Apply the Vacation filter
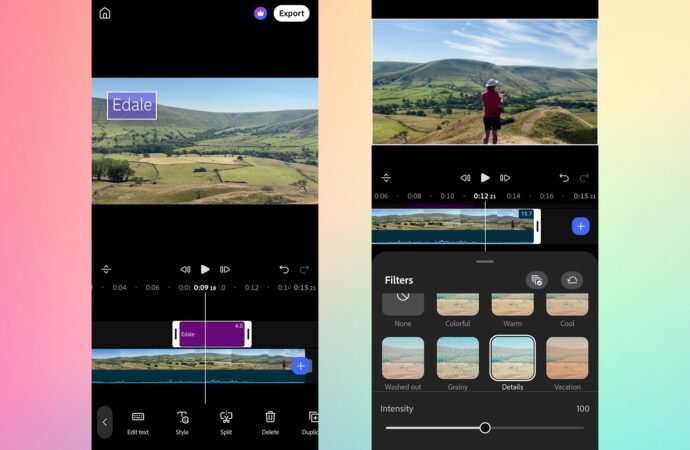The image size is (690, 450). tap(567, 363)
